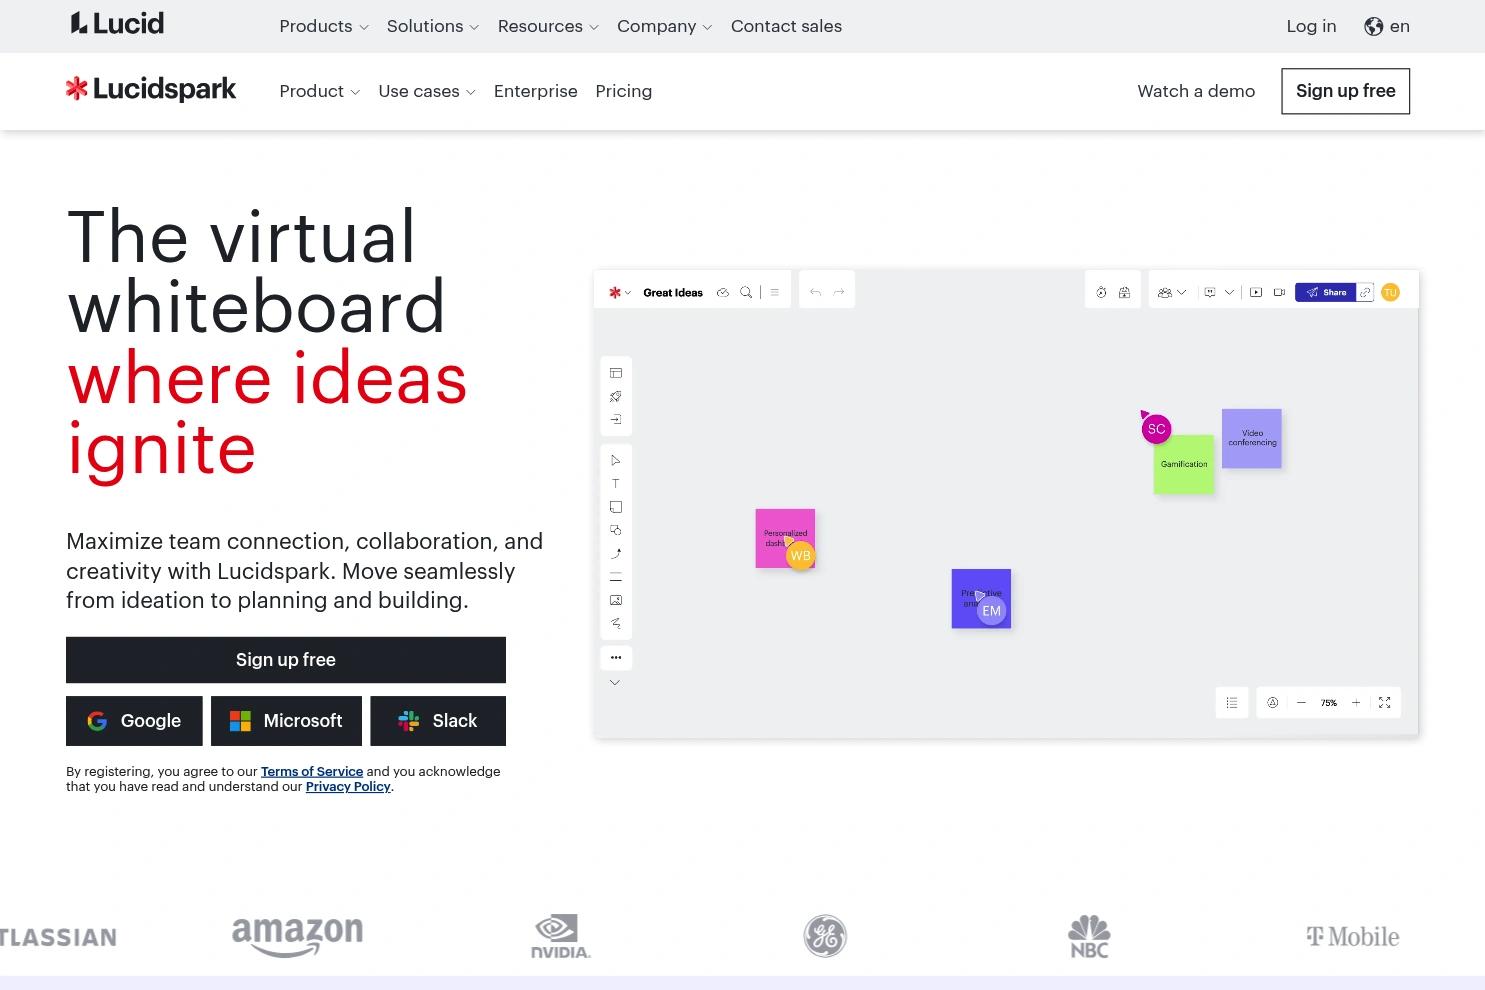Click the video camera icon

tap(1279, 292)
